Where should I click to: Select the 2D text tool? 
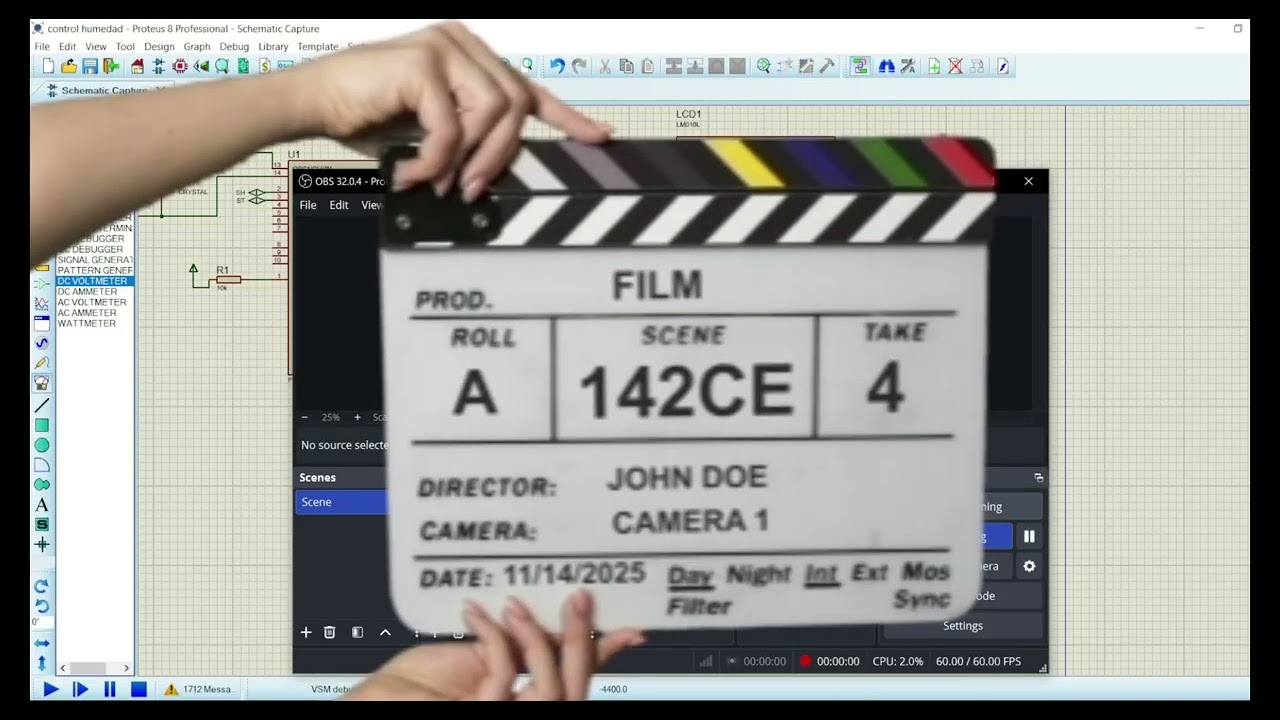point(42,505)
